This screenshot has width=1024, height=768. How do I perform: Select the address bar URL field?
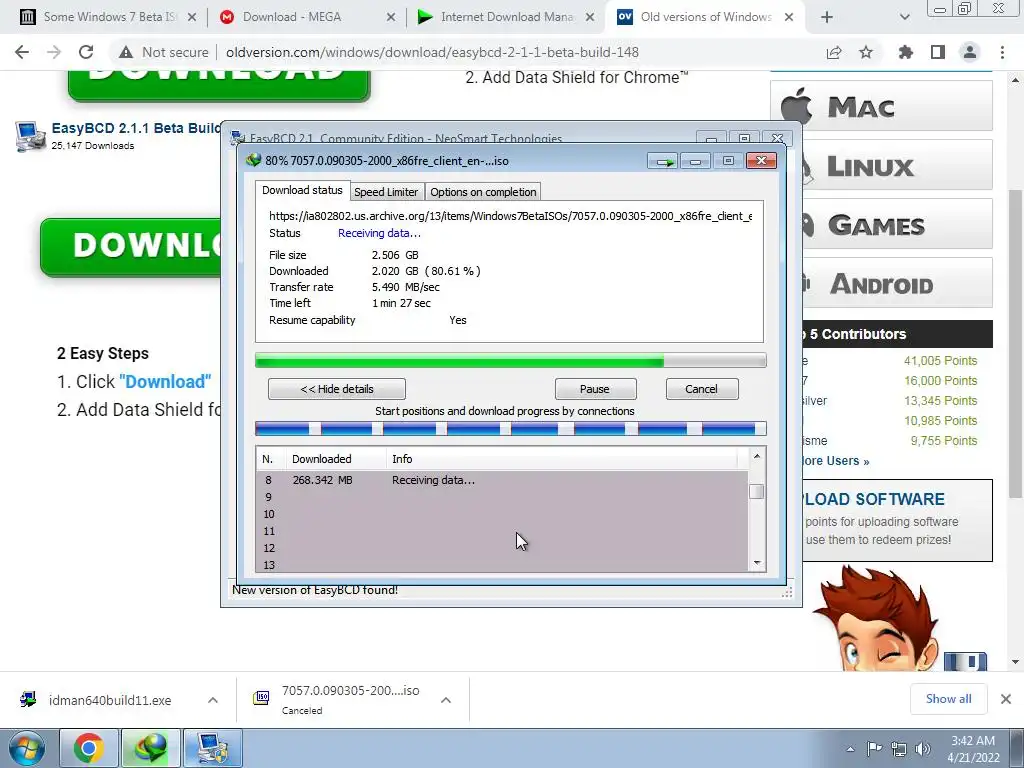pos(432,52)
